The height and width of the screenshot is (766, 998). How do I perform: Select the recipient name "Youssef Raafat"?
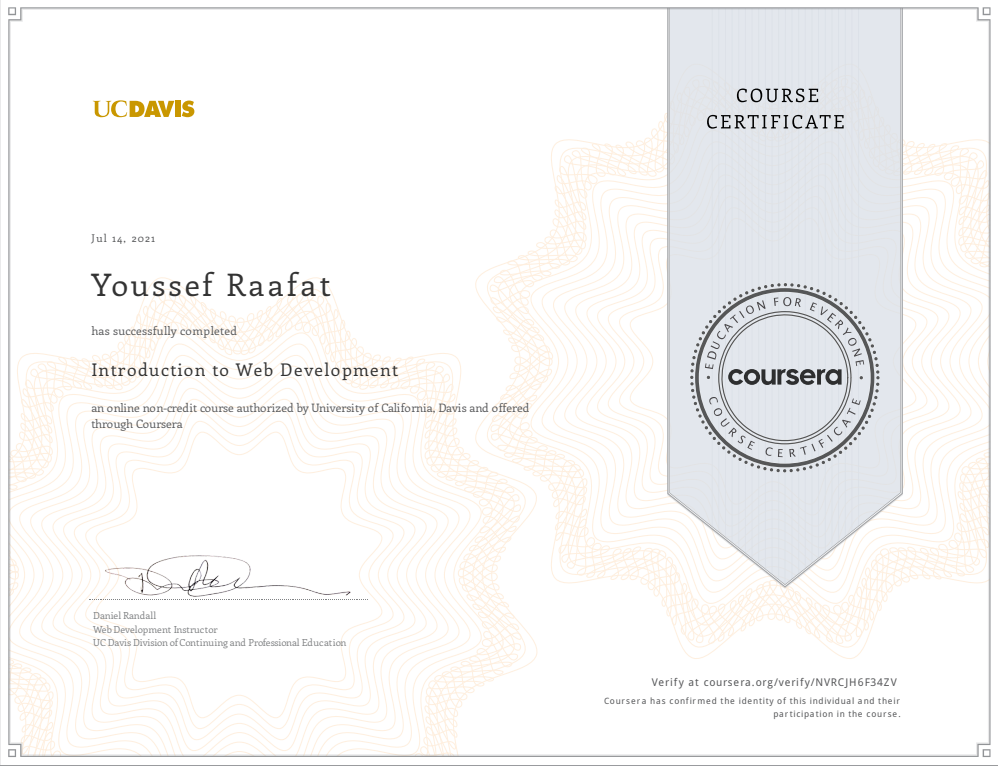[211, 285]
